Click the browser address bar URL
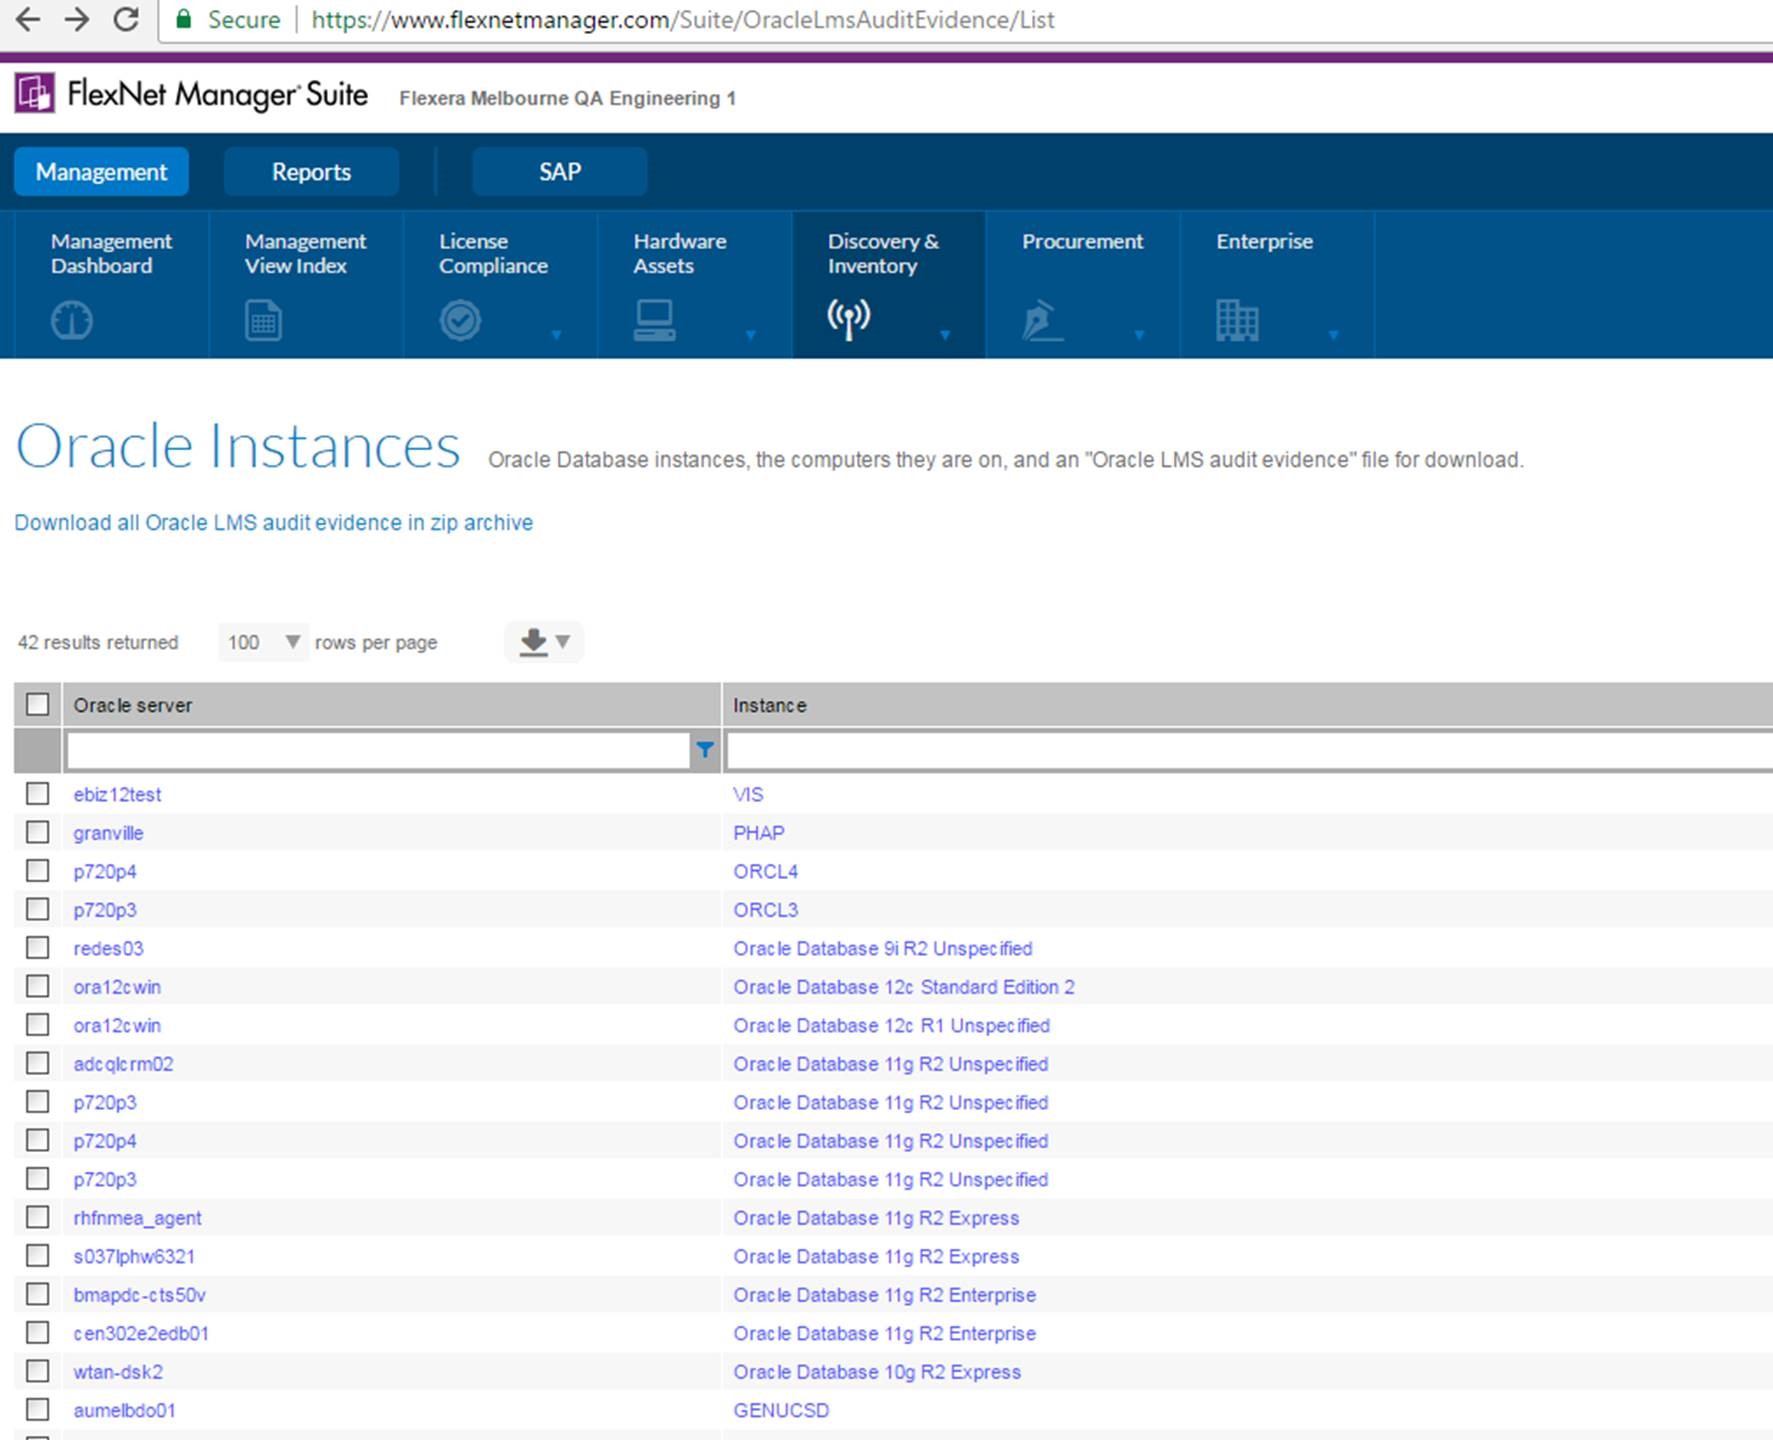Image resolution: width=1773 pixels, height=1440 pixels. pyautogui.click(x=682, y=20)
